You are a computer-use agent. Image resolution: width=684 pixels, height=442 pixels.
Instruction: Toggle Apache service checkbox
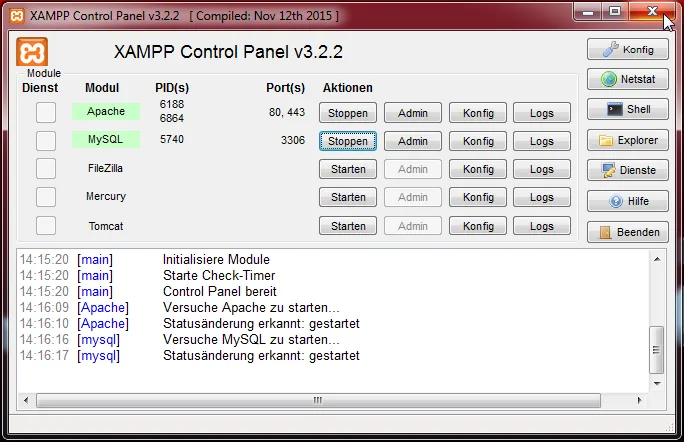point(46,113)
